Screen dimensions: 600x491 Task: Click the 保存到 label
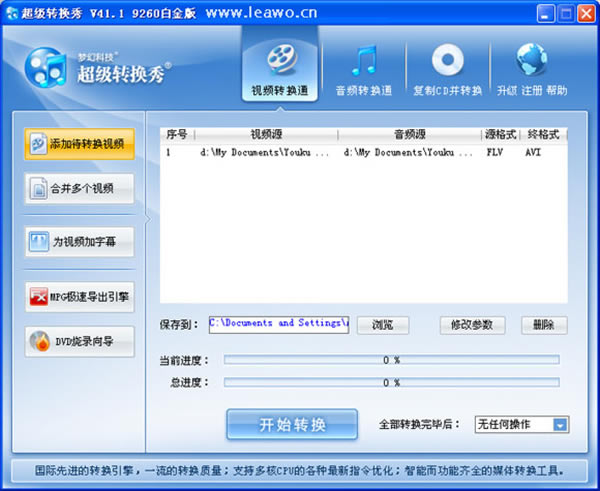pyautogui.click(x=179, y=325)
